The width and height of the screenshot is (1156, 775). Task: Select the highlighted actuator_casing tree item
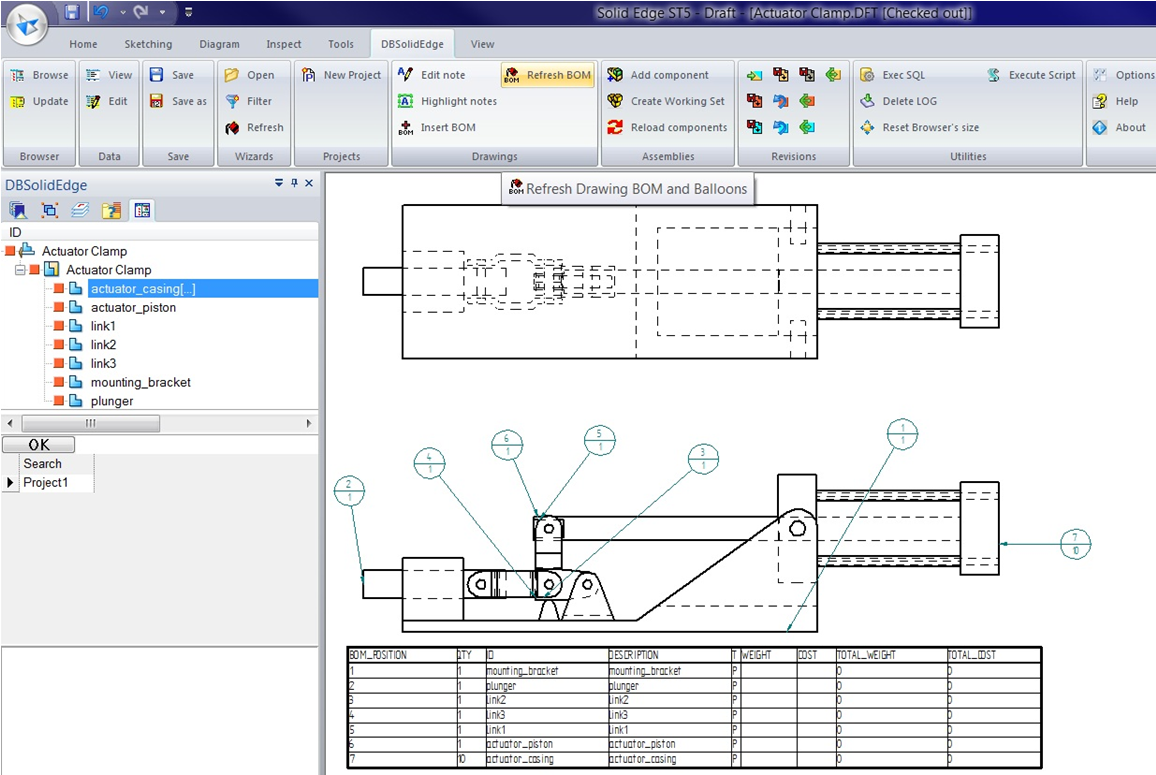(203, 288)
